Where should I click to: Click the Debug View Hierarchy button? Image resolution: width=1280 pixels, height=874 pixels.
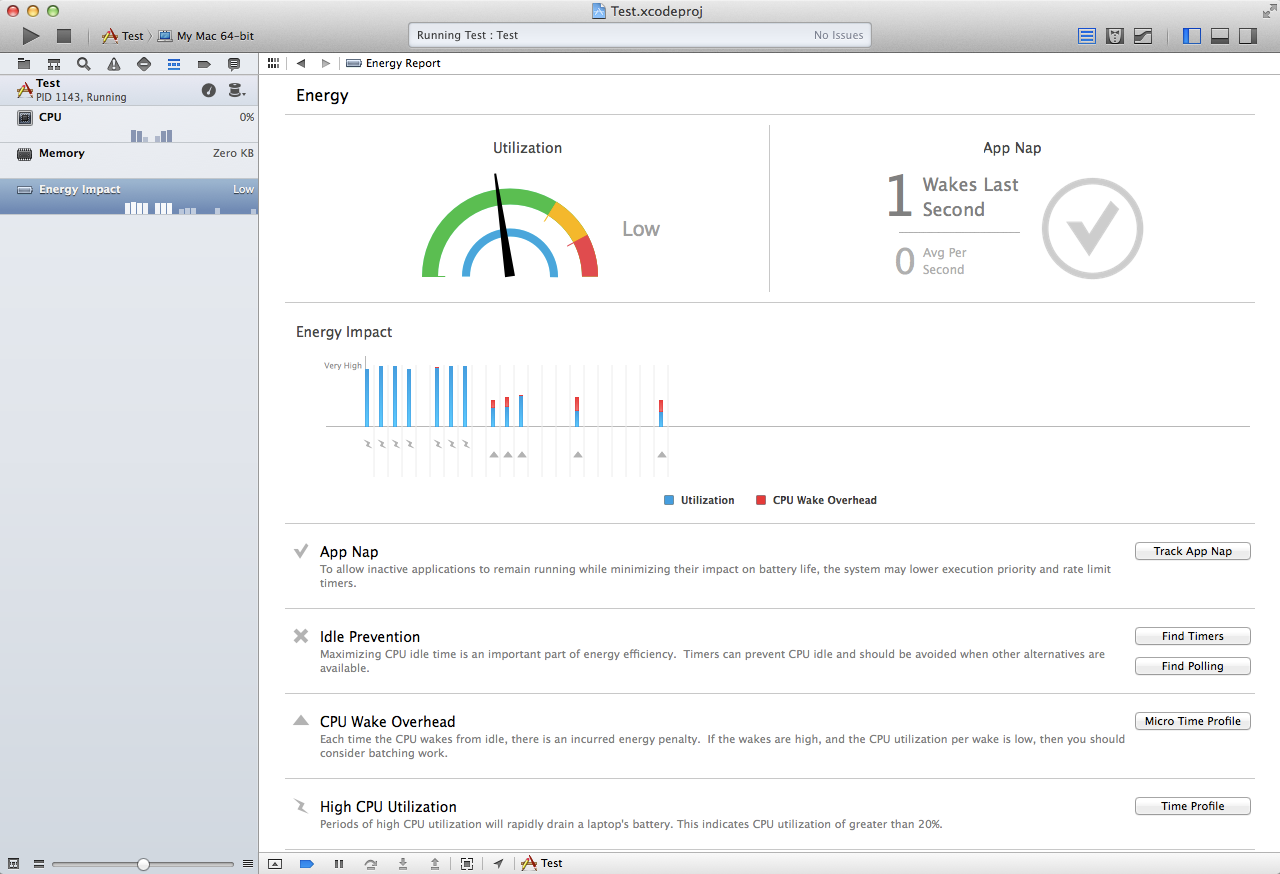[x=467, y=863]
